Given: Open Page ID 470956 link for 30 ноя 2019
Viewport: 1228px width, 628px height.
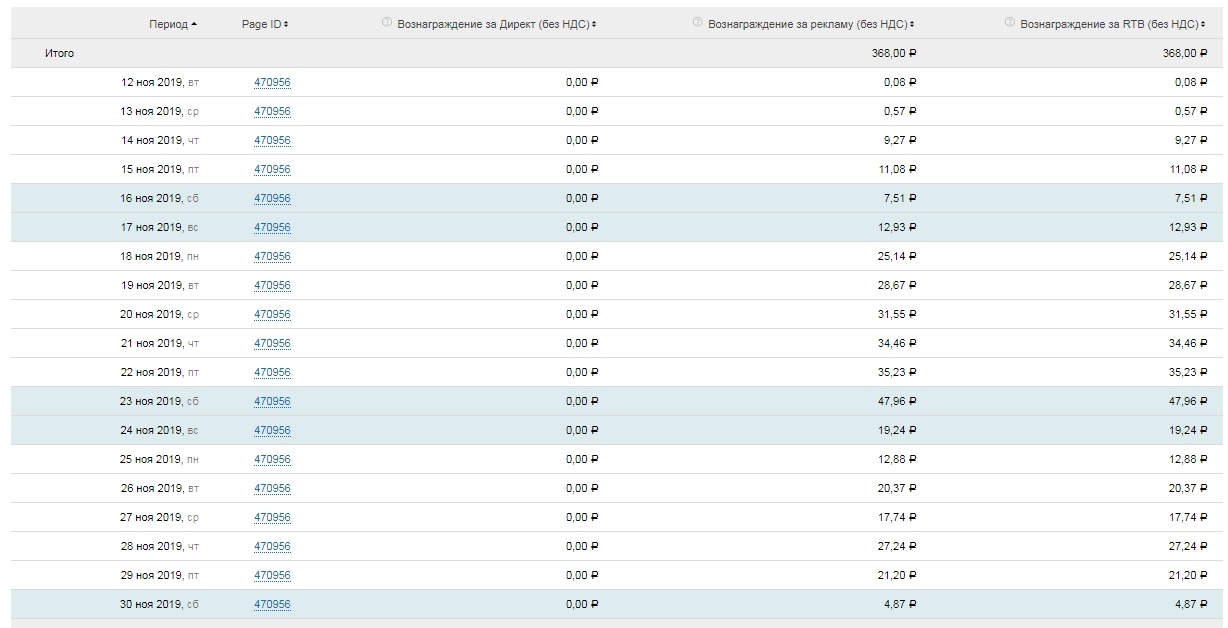Looking at the screenshot, I should (x=272, y=604).
